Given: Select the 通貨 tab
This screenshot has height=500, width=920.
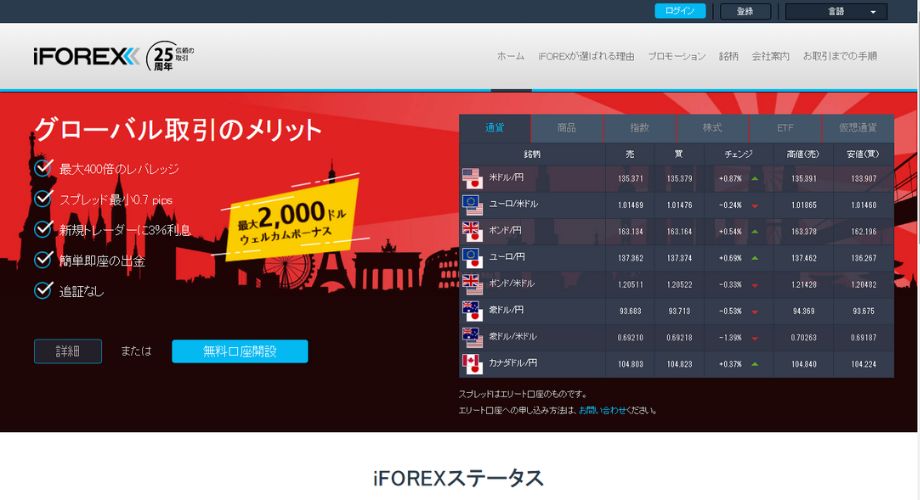Looking at the screenshot, I should pyautogui.click(x=495, y=128).
